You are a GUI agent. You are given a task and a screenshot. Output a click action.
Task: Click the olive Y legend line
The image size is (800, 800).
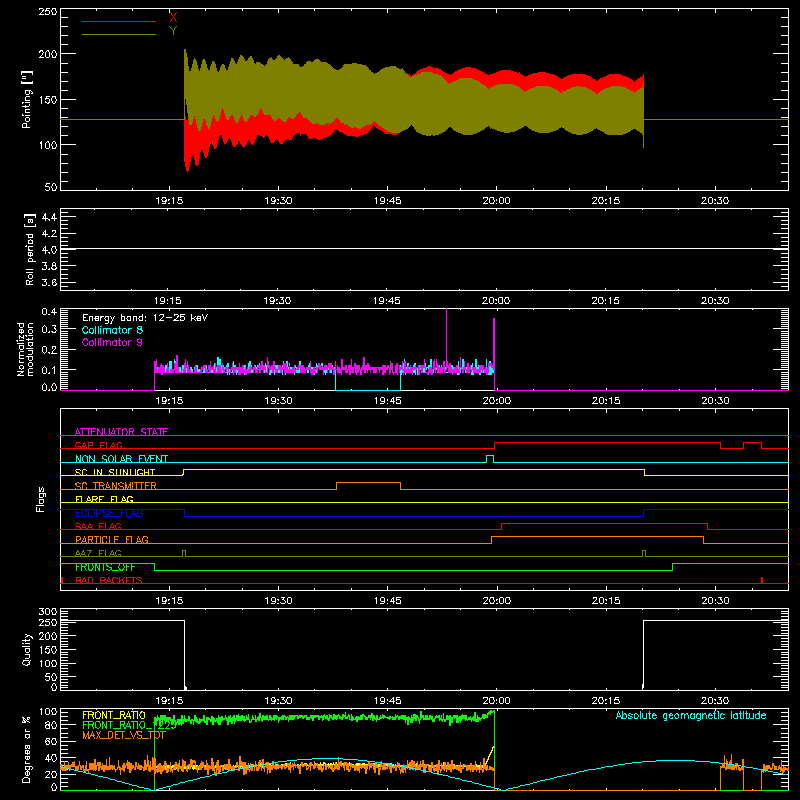point(118,34)
